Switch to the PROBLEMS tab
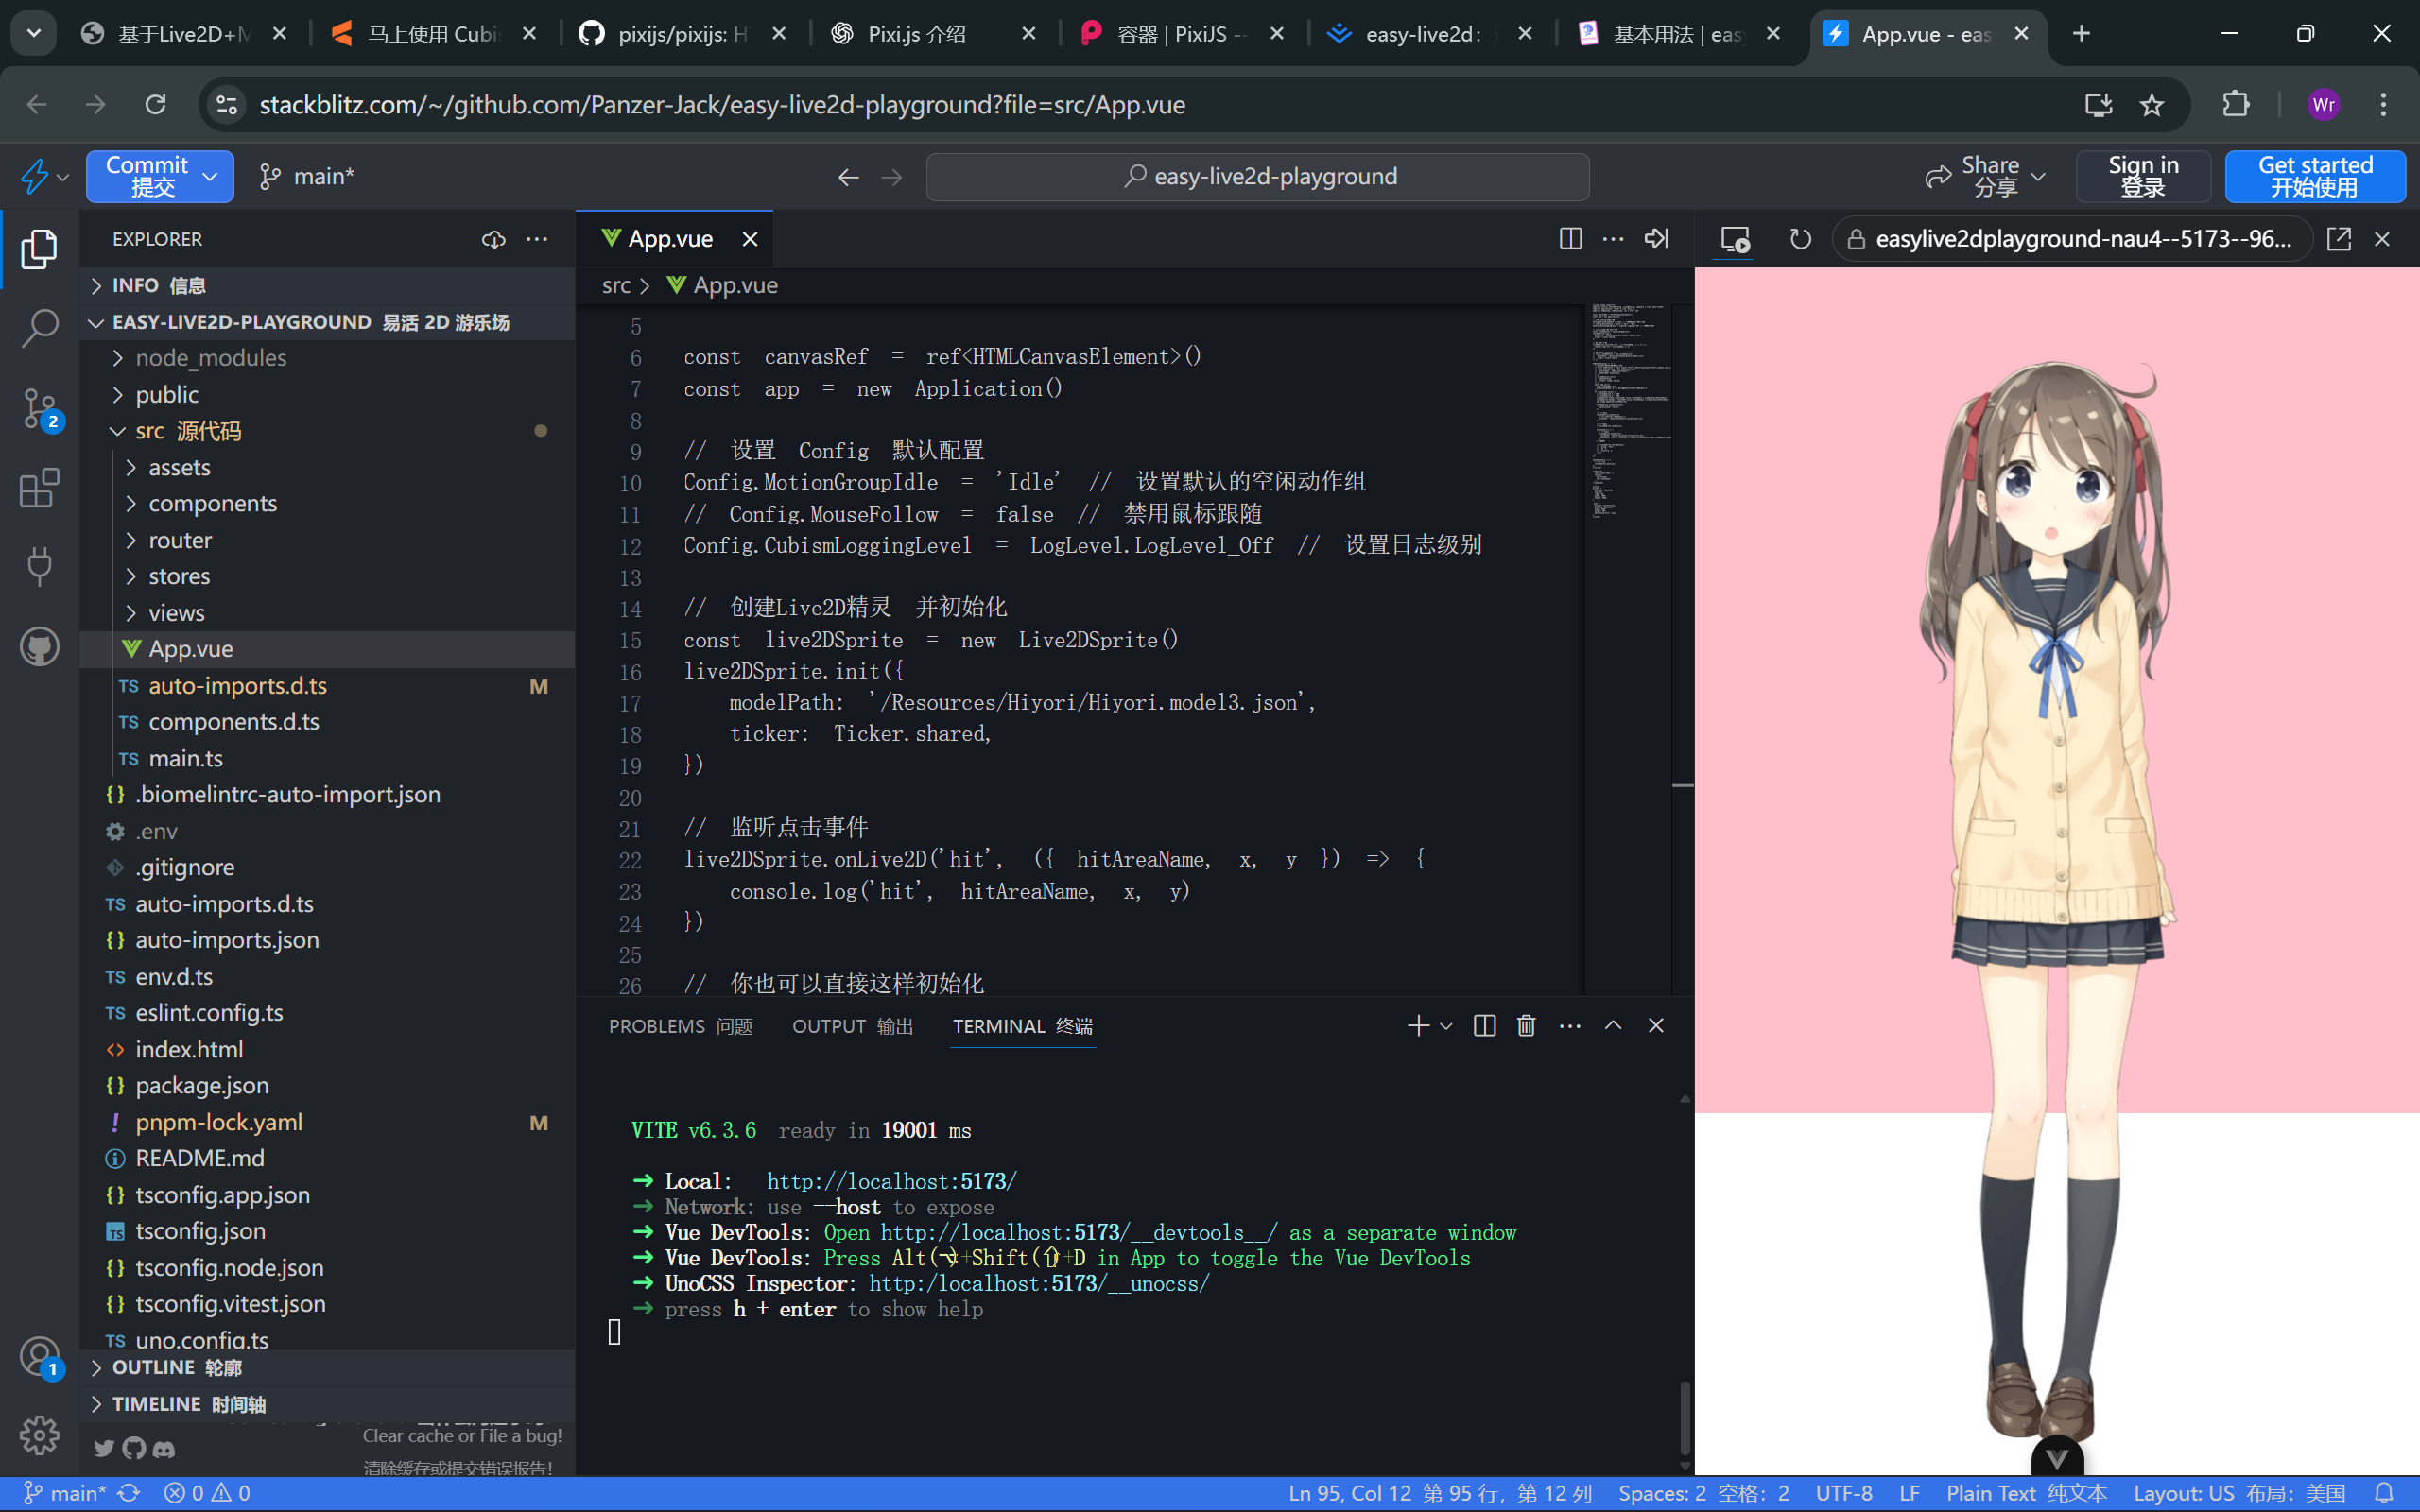This screenshot has height=1512, width=2420. point(680,1027)
